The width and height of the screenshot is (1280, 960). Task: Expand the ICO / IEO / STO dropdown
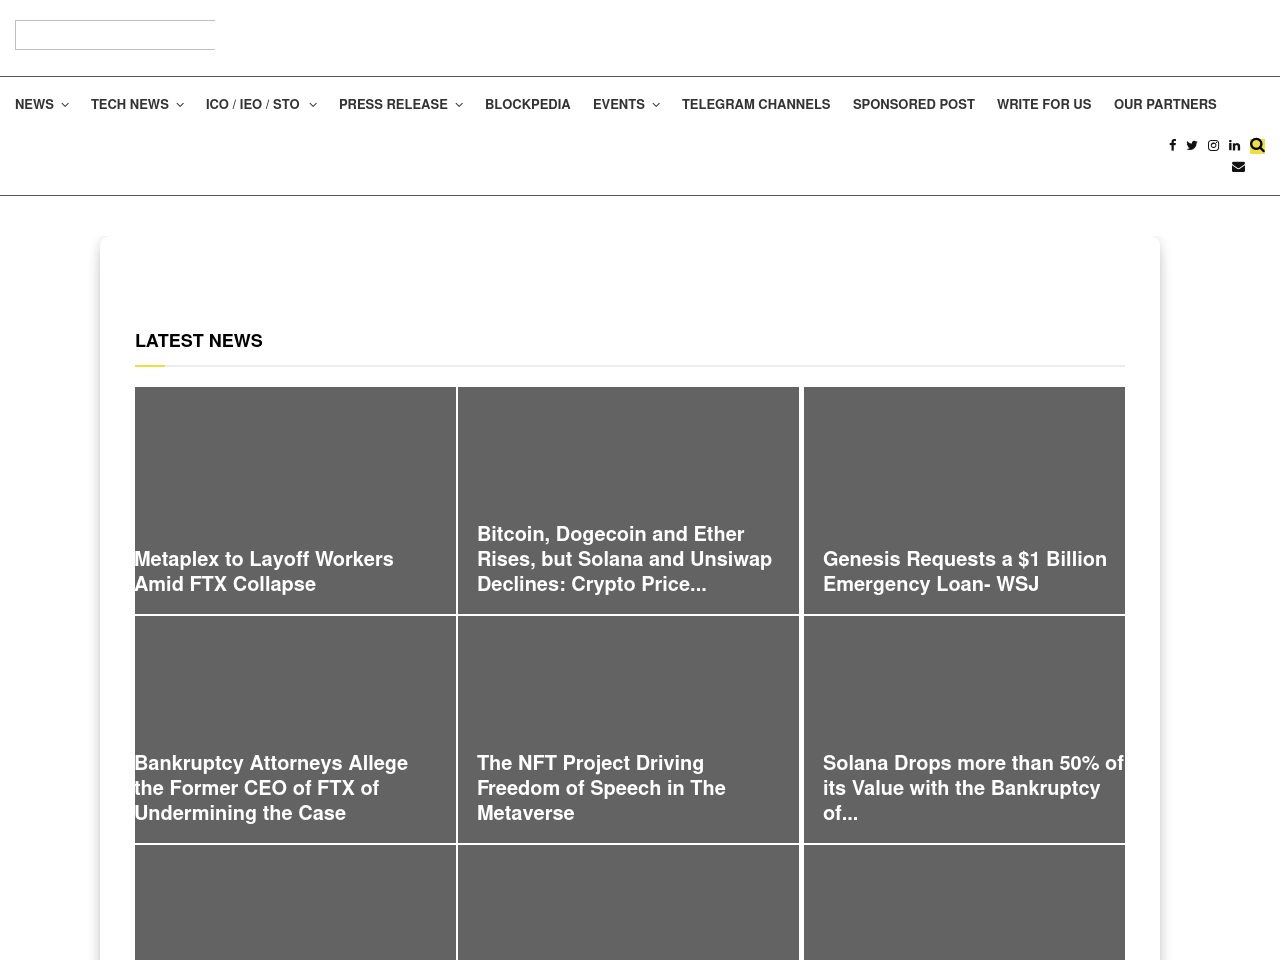[261, 104]
